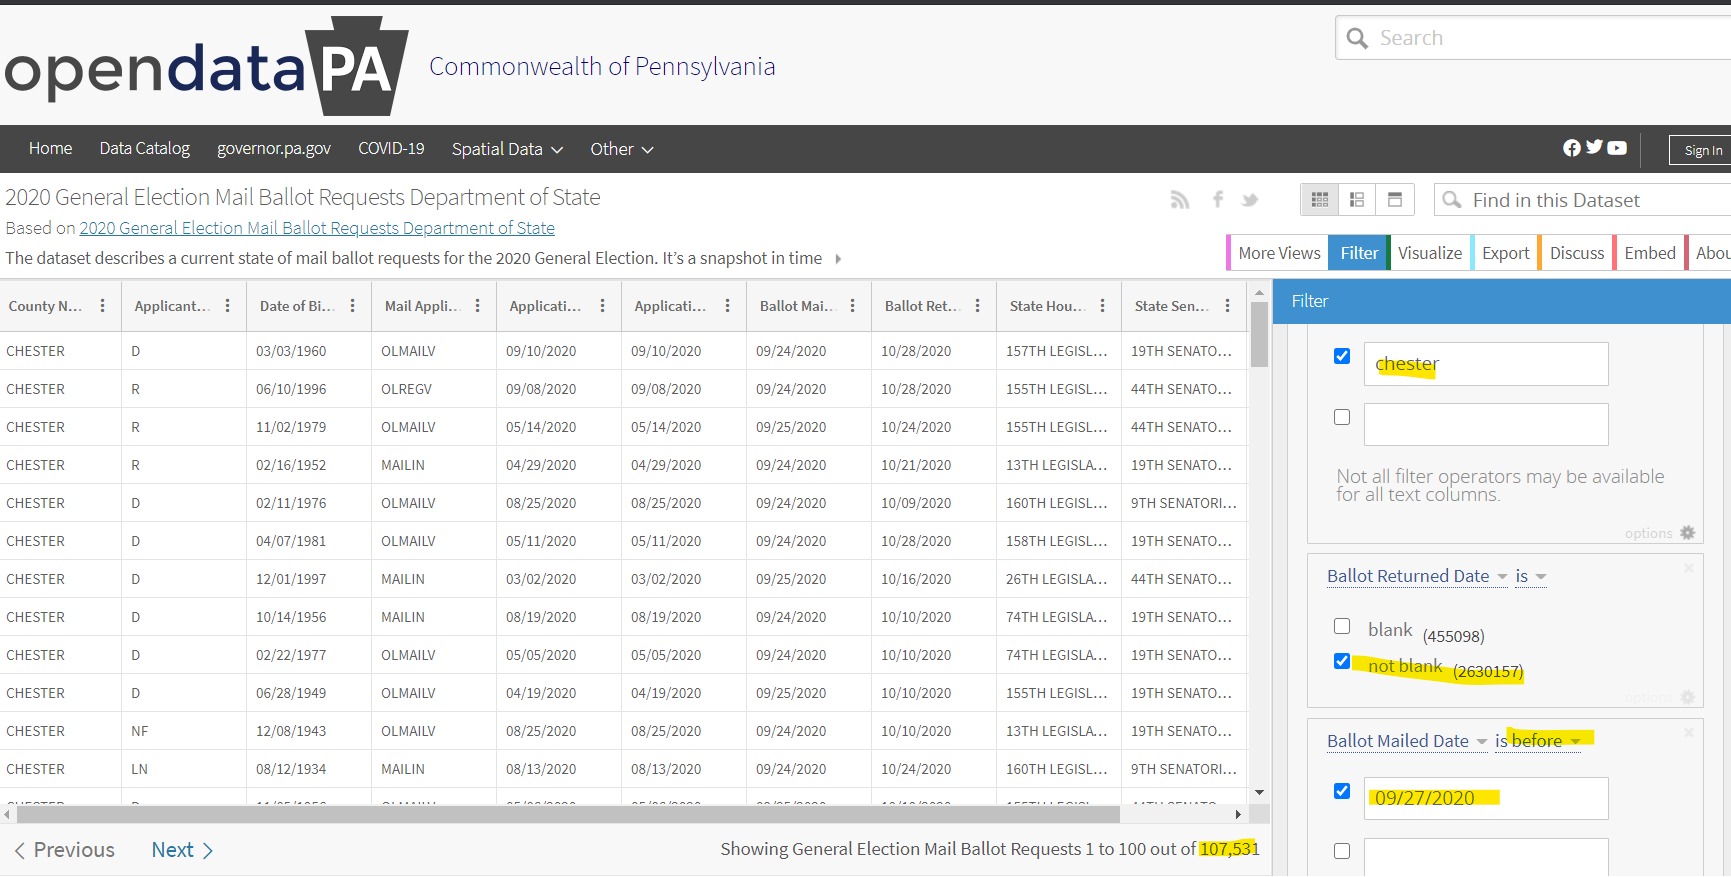This screenshot has width=1731, height=877.
Task: Uncheck the 09/27/2020 date filter checkbox
Action: pos(1342,791)
